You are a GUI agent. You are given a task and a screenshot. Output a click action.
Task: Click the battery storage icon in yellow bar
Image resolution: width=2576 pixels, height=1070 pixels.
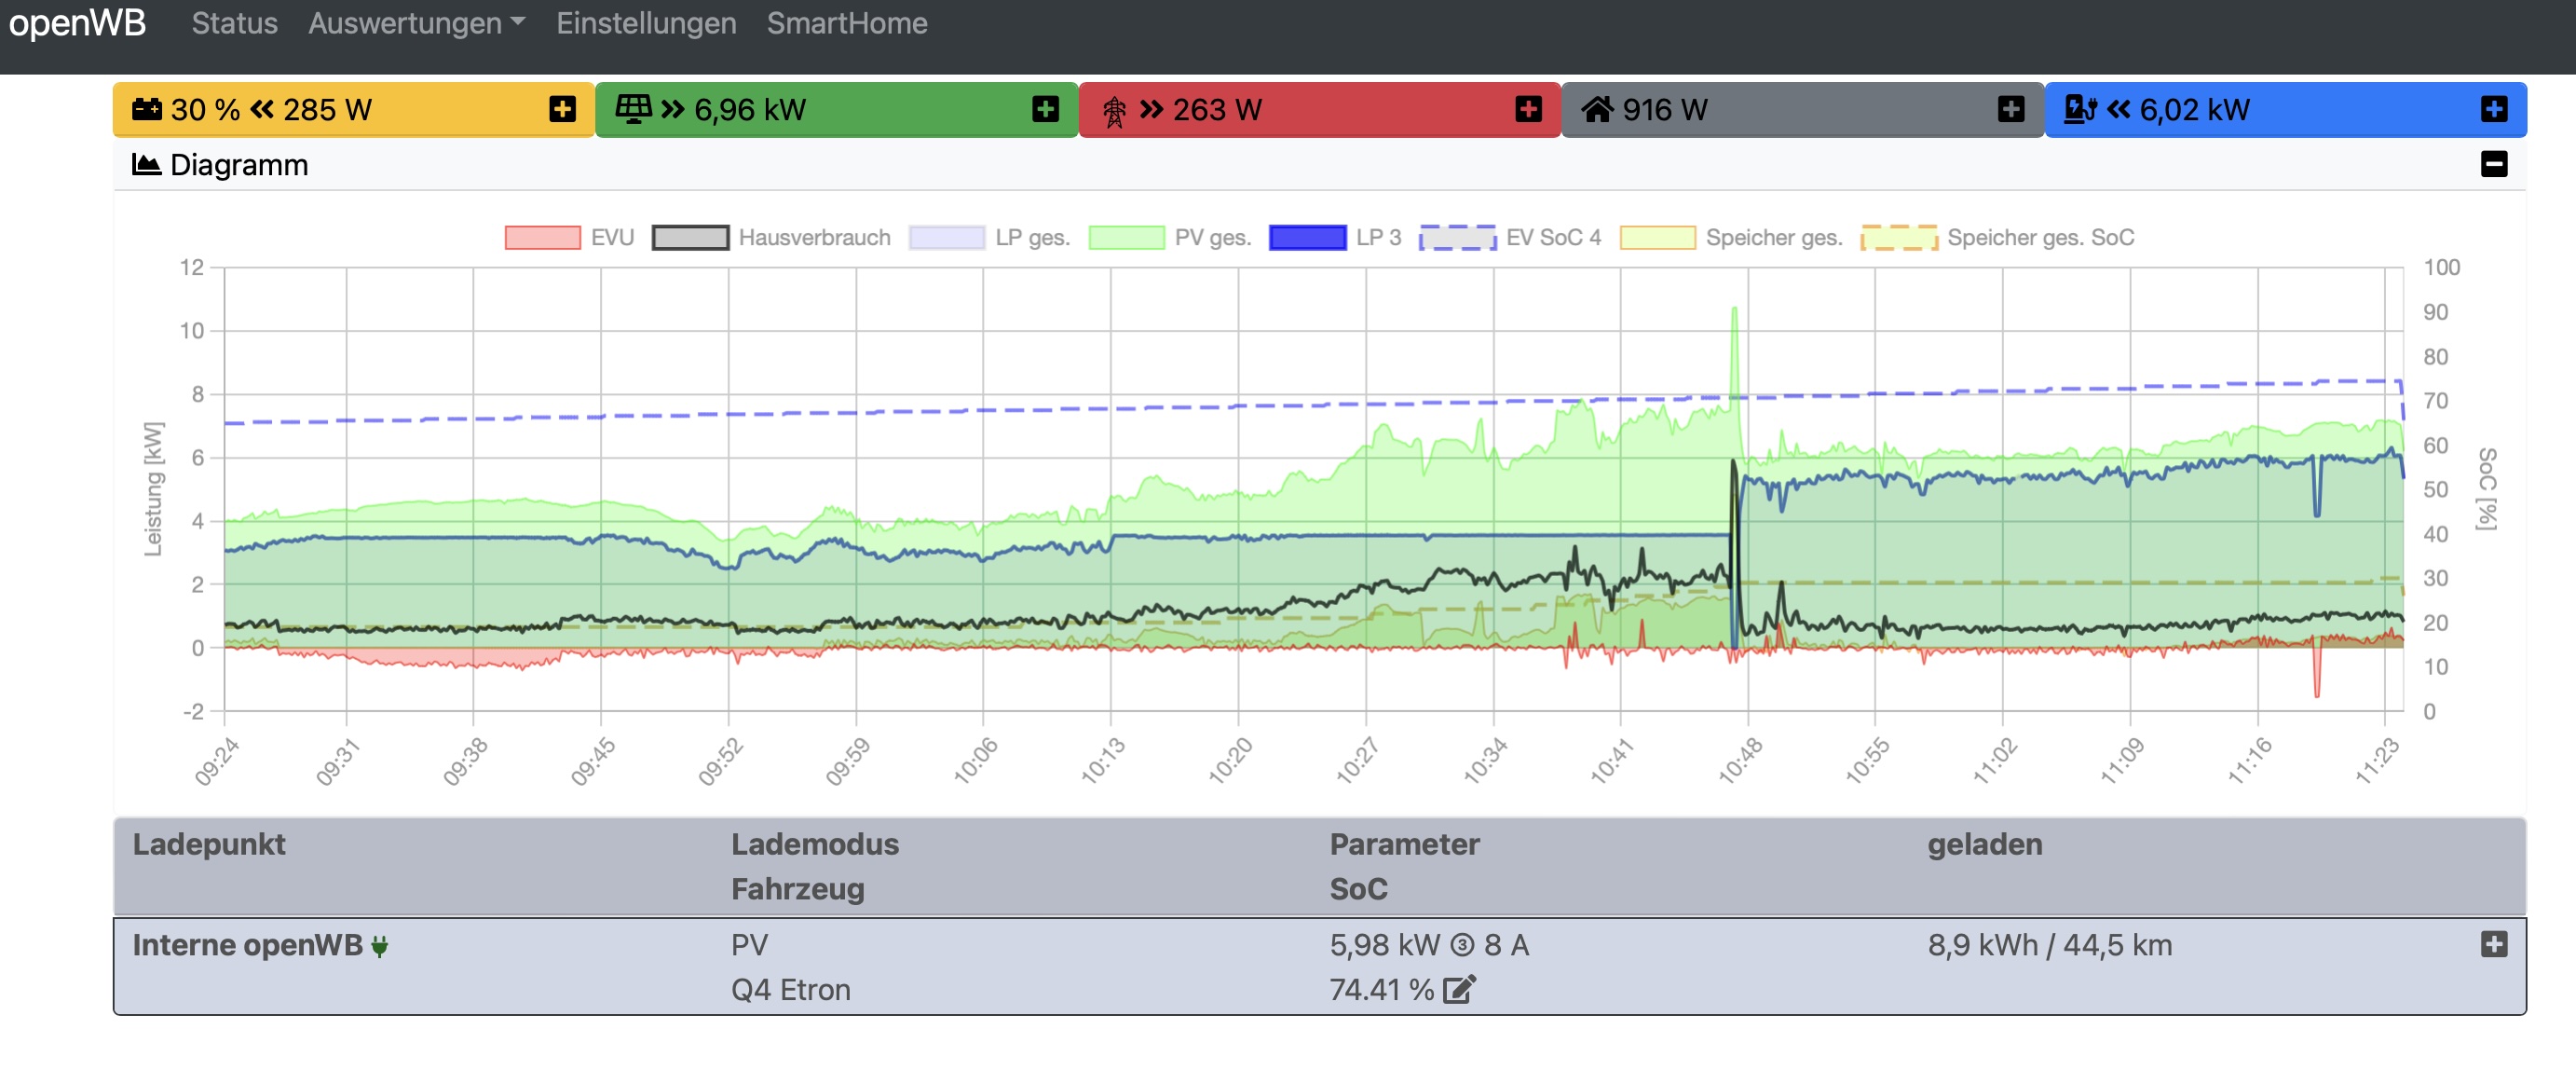point(146,109)
